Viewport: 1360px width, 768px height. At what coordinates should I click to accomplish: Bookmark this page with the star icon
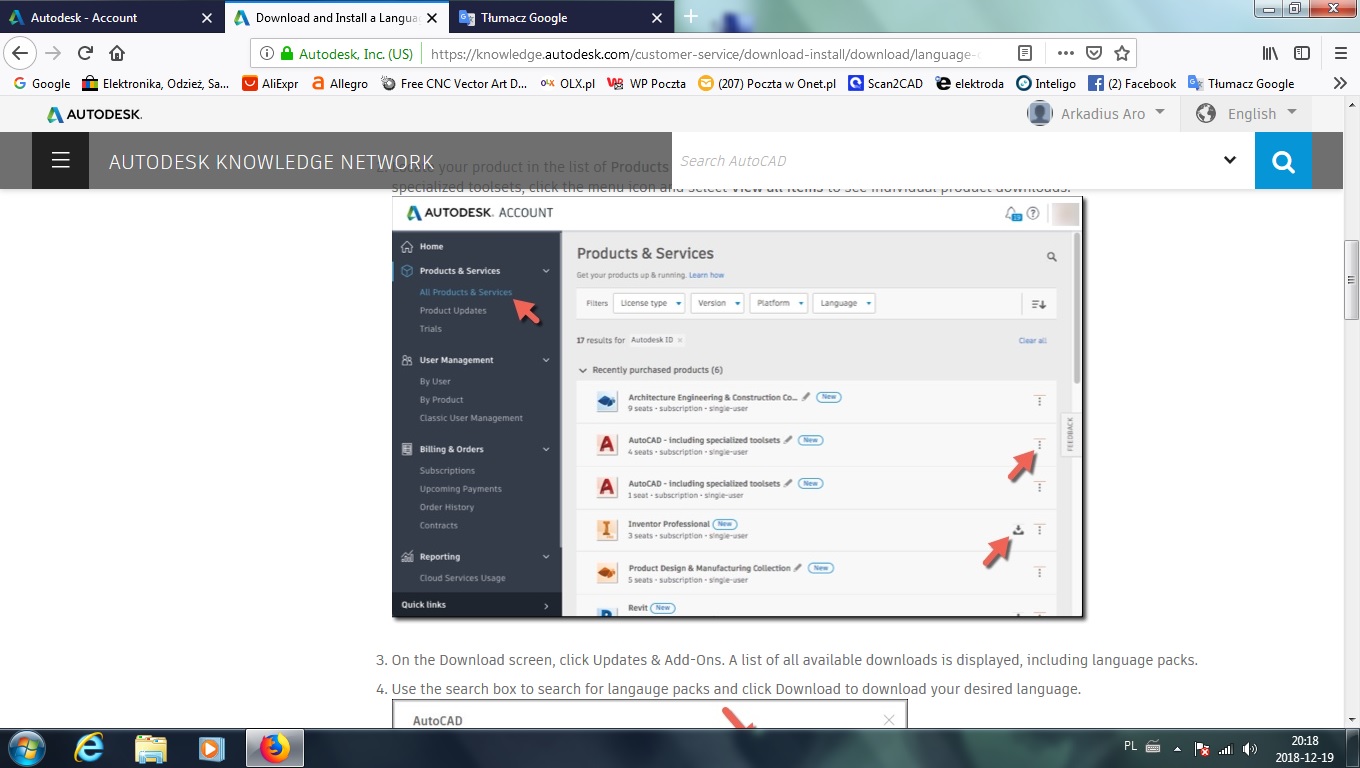[x=1122, y=53]
